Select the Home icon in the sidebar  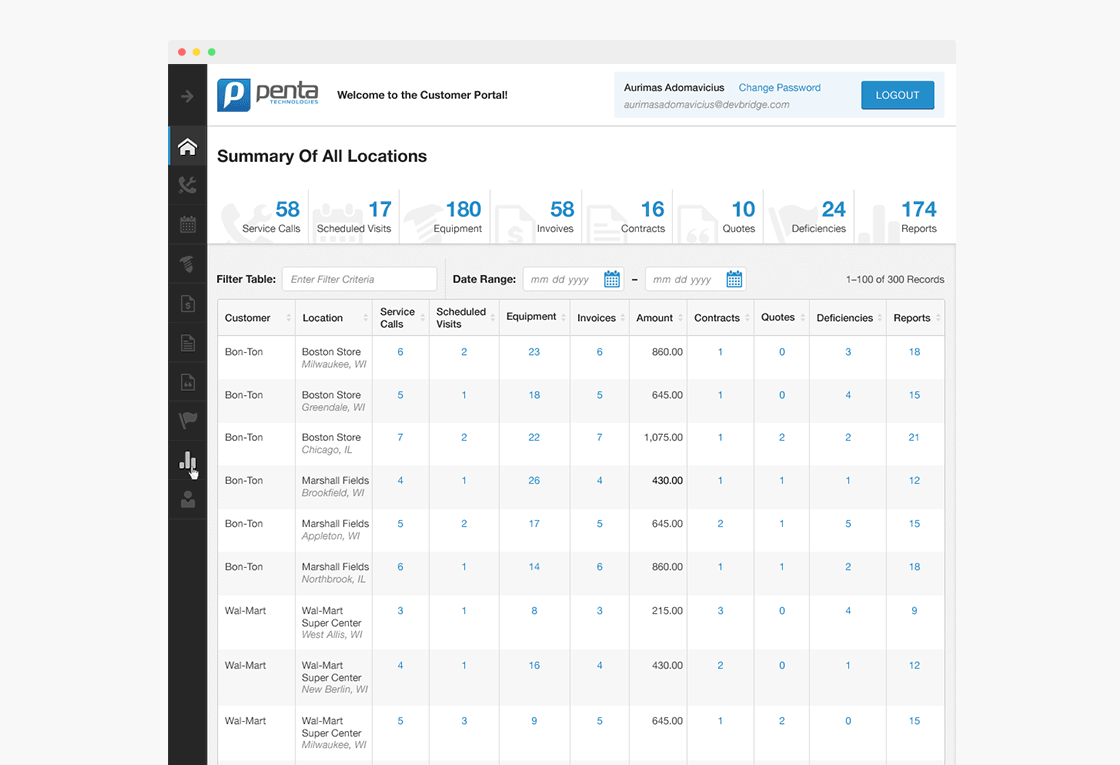click(187, 146)
